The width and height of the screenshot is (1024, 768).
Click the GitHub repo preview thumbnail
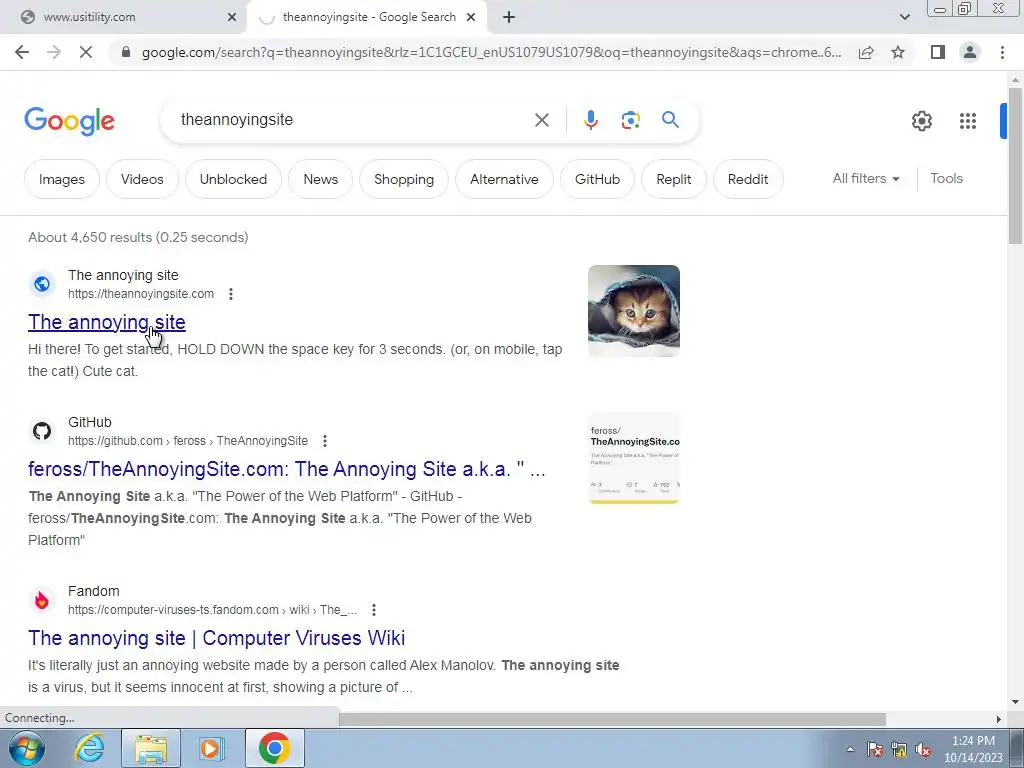pos(633,458)
